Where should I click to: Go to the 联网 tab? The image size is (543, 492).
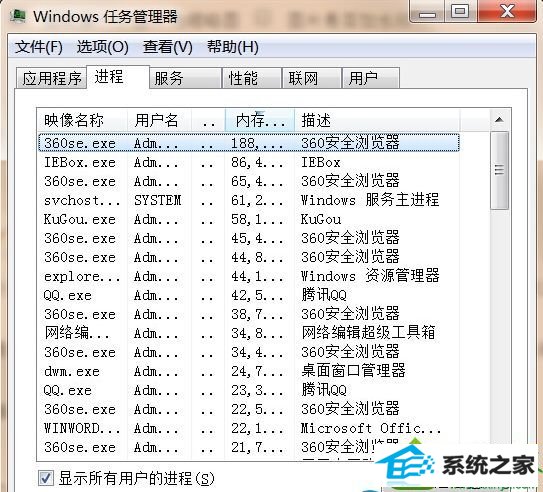pos(311,78)
